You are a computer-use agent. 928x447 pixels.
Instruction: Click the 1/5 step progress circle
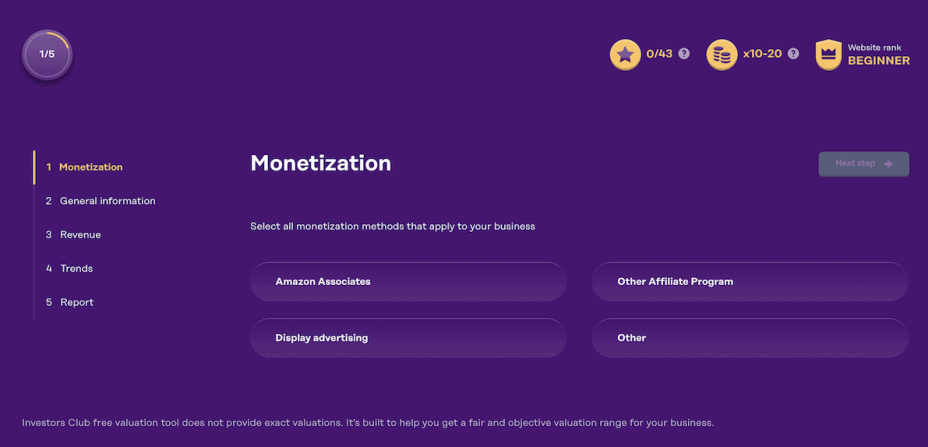[47, 54]
